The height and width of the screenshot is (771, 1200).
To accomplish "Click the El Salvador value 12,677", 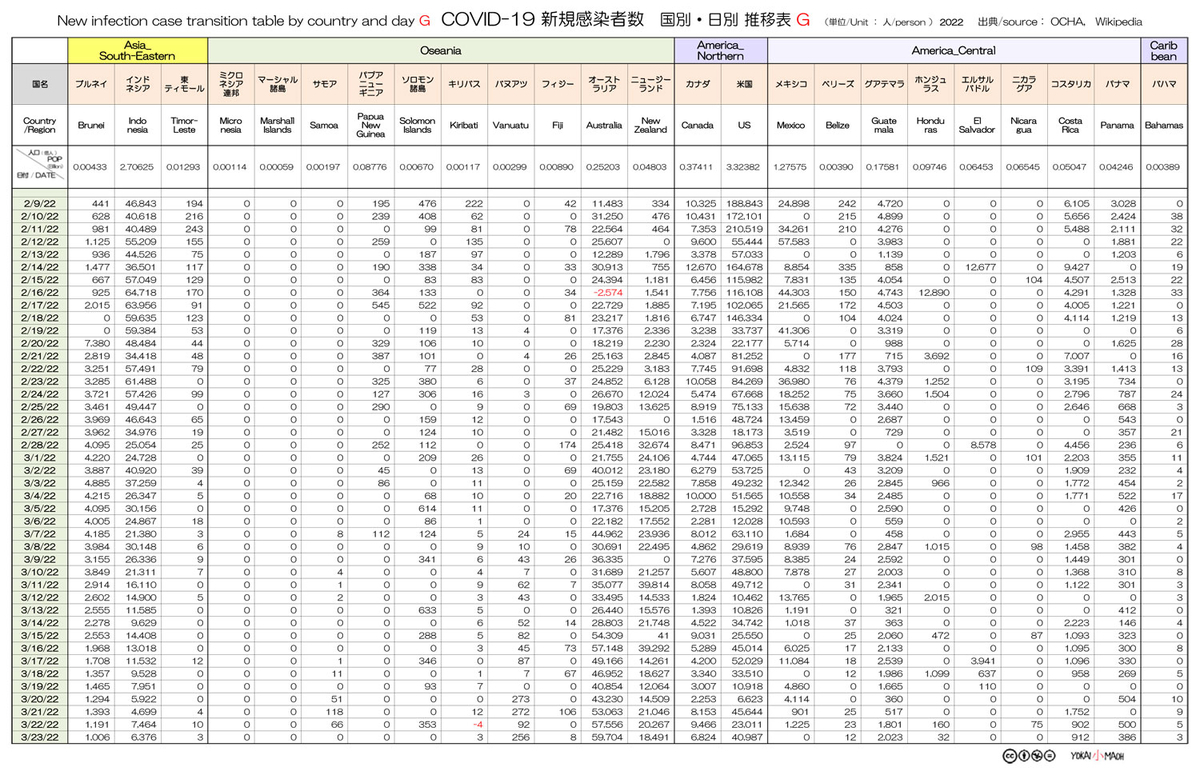I will coord(981,267).
